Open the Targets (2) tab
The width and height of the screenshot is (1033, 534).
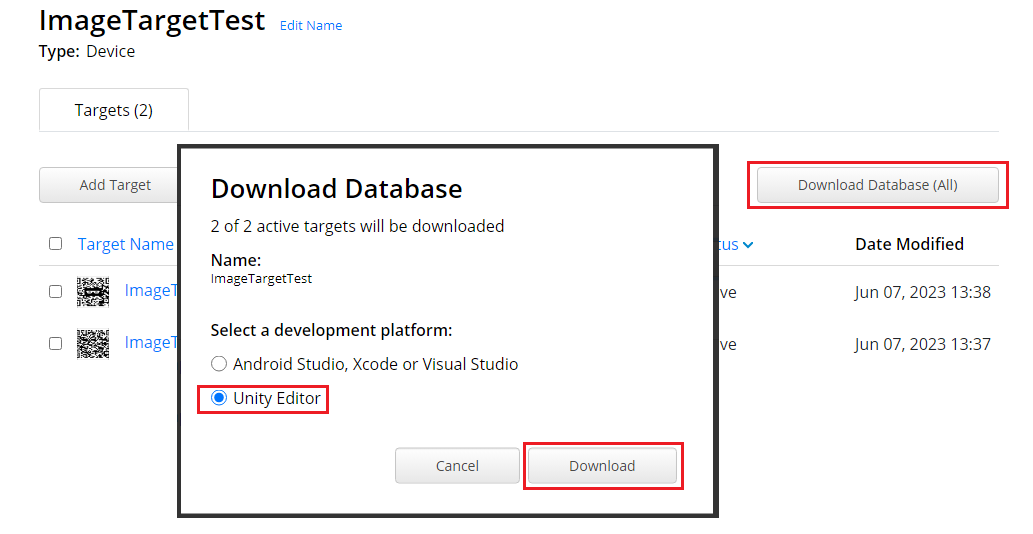coord(114,110)
